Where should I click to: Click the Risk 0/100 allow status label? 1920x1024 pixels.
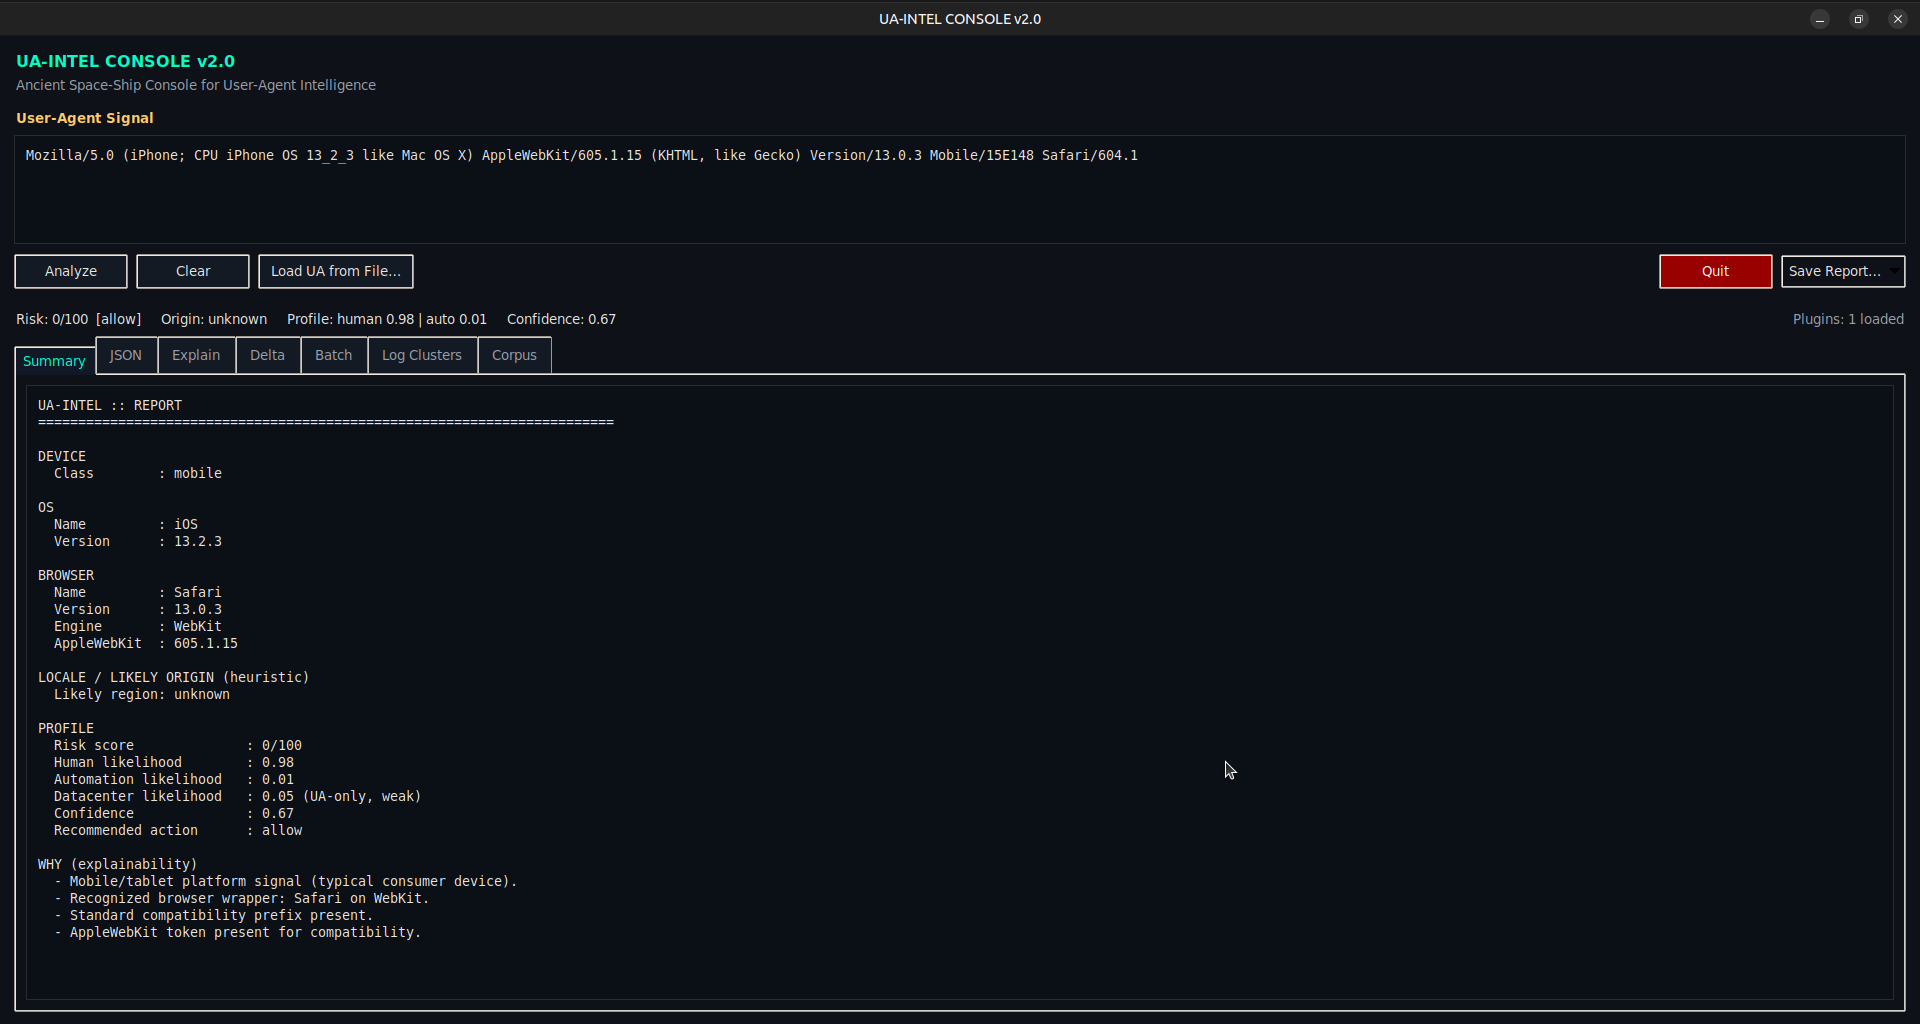[x=78, y=319]
